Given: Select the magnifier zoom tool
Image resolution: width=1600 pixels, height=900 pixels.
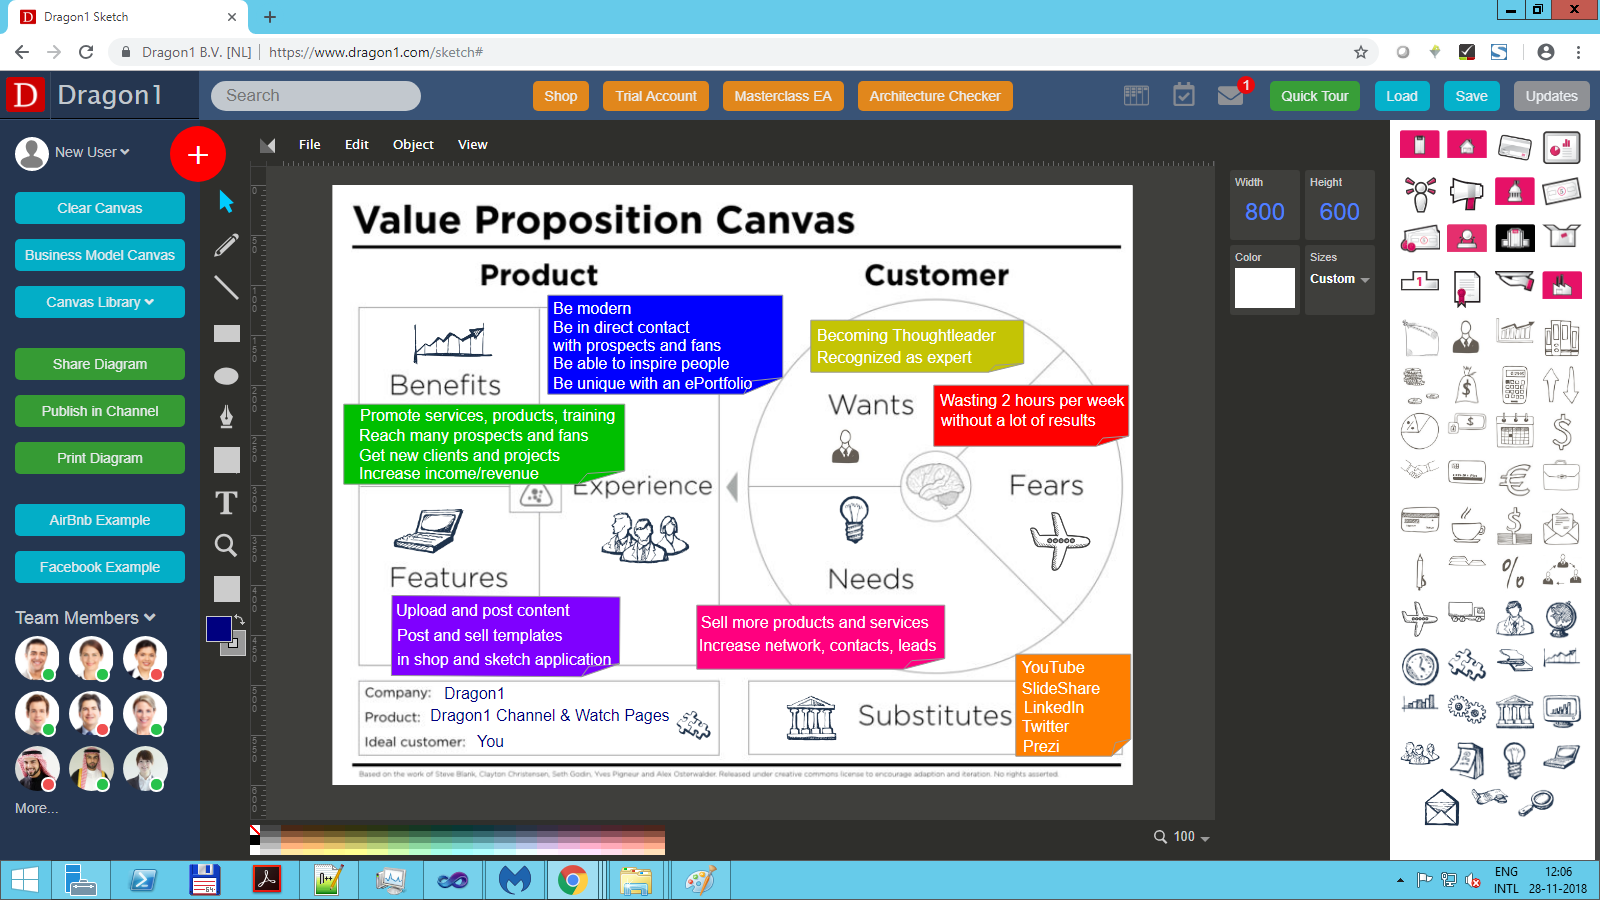Looking at the screenshot, I should tap(226, 545).
